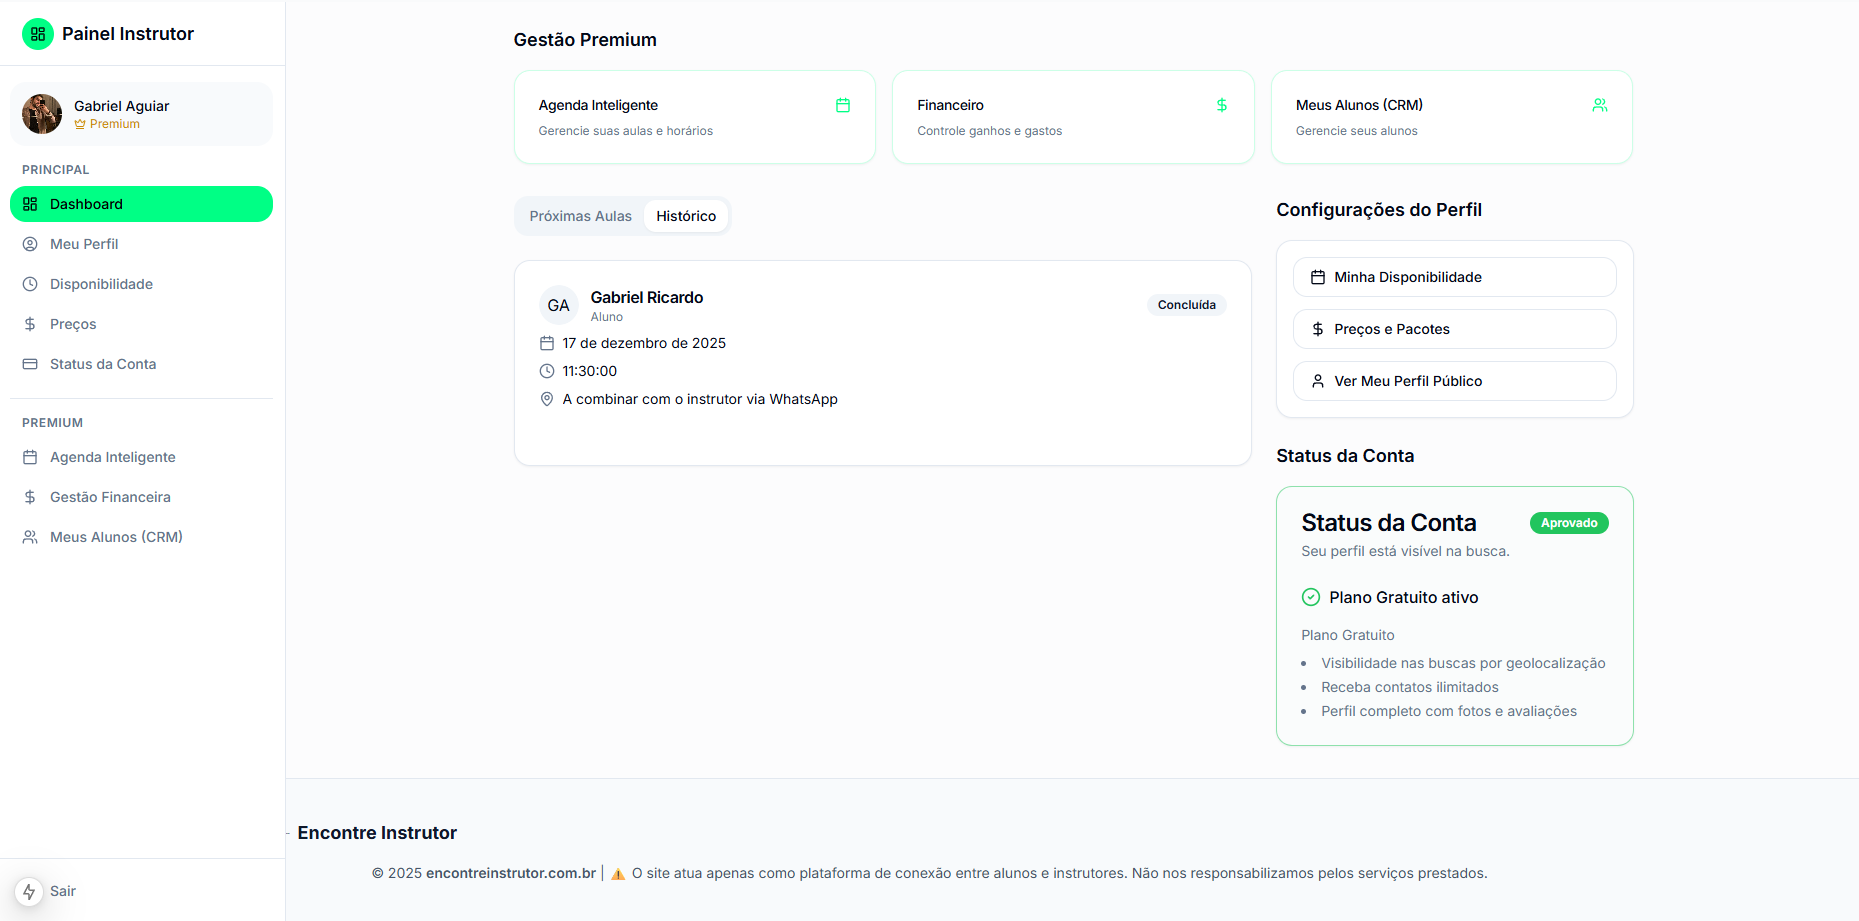Click the Ver Meu Perfil Público button
This screenshot has height=921, width=1859.
pos(1454,381)
